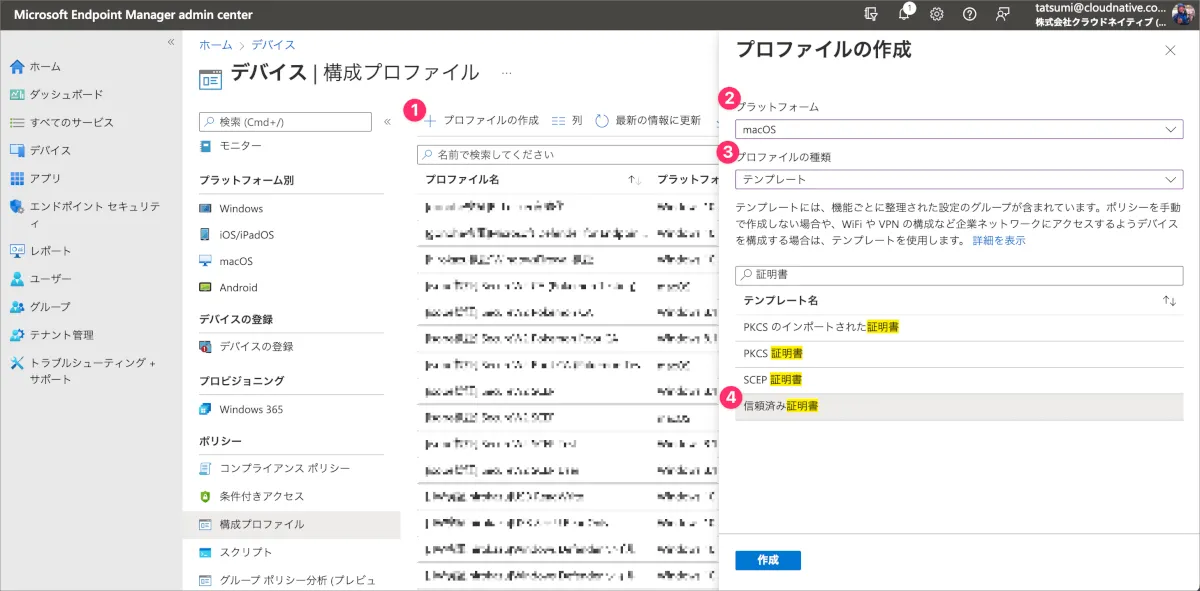Select the 信頼済み証明書 template
Viewport: 1200px width, 591px height.
coord(782,406)
